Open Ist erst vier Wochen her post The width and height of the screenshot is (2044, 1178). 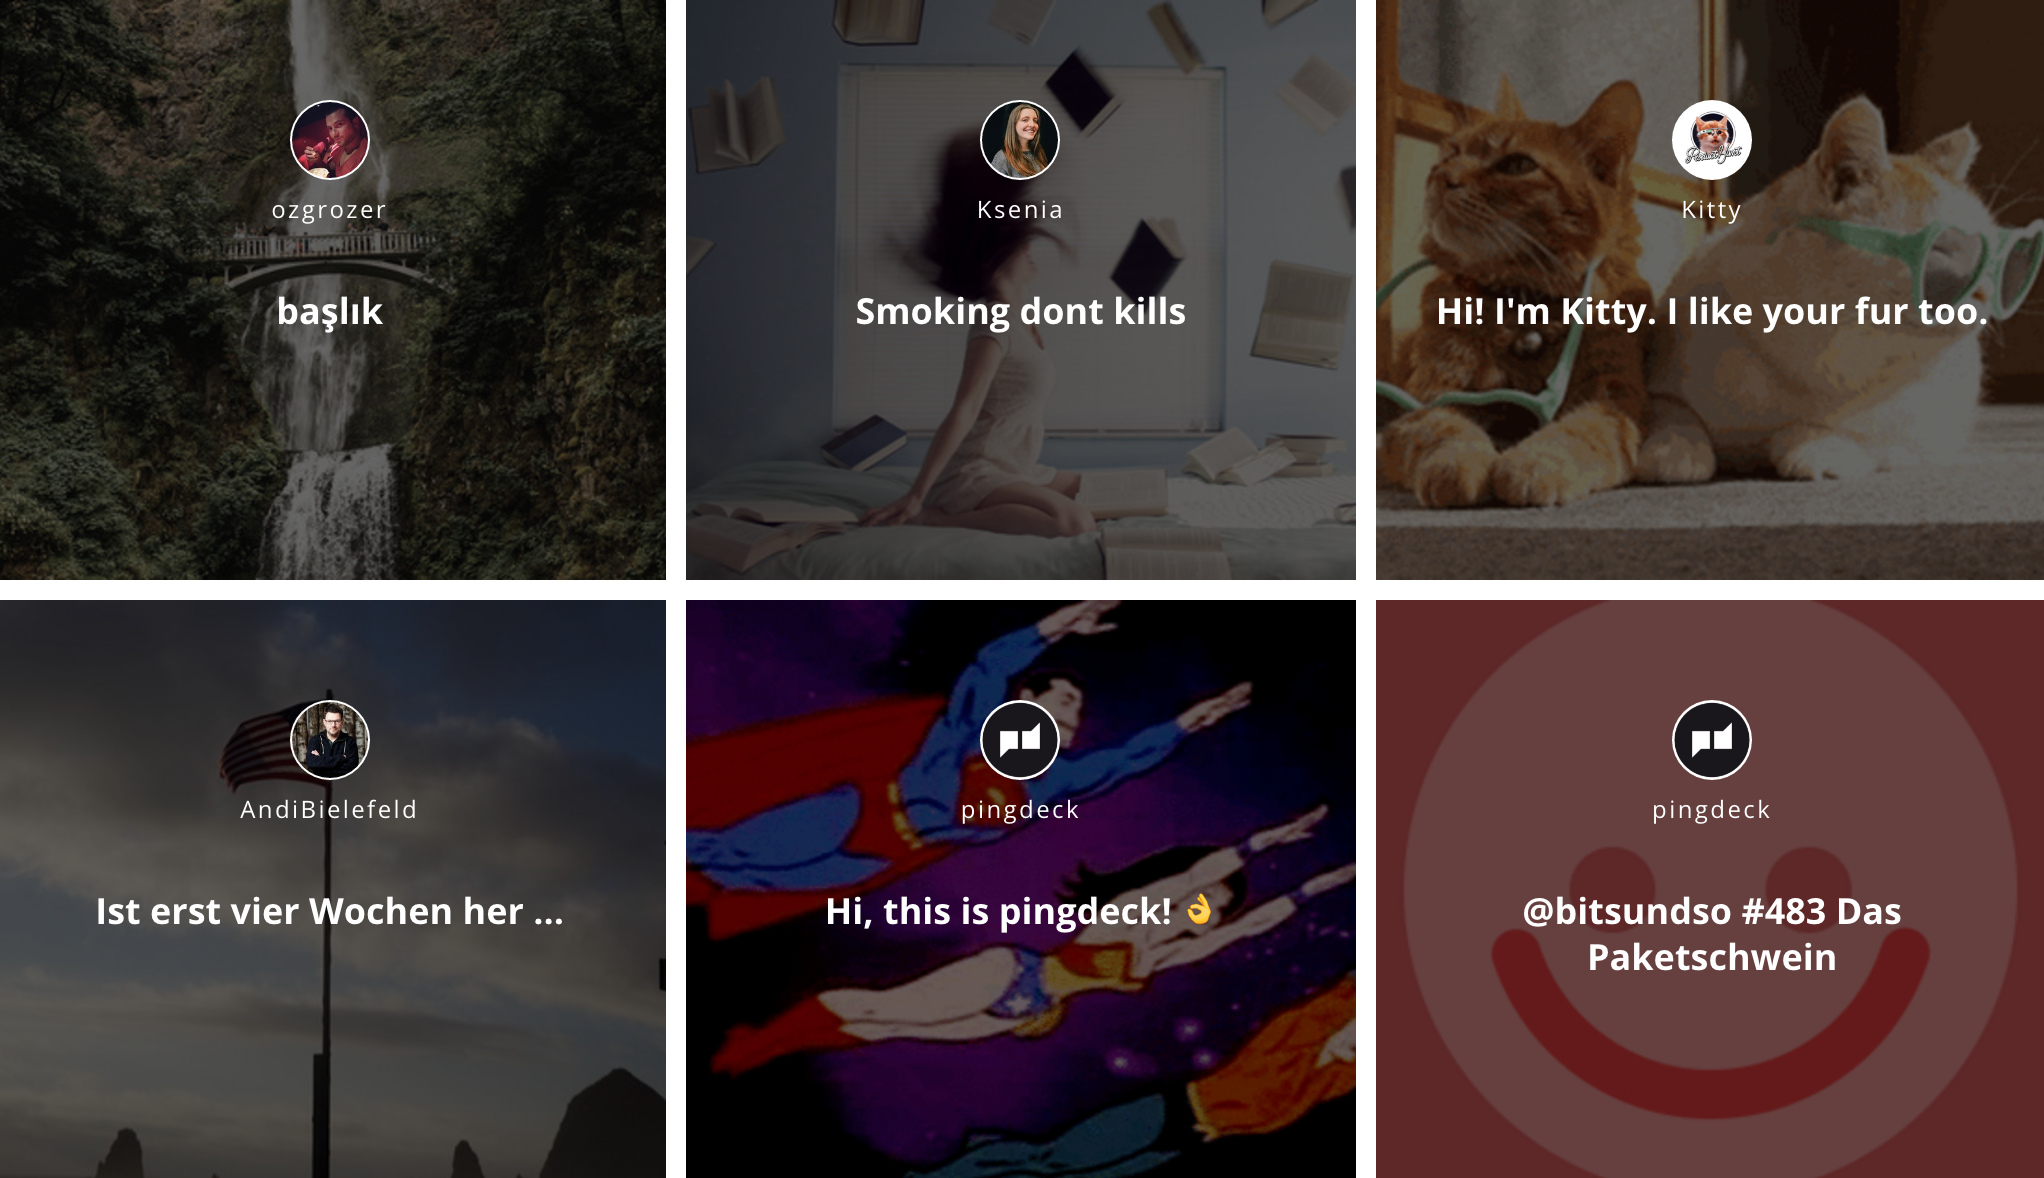click(330, 911)
